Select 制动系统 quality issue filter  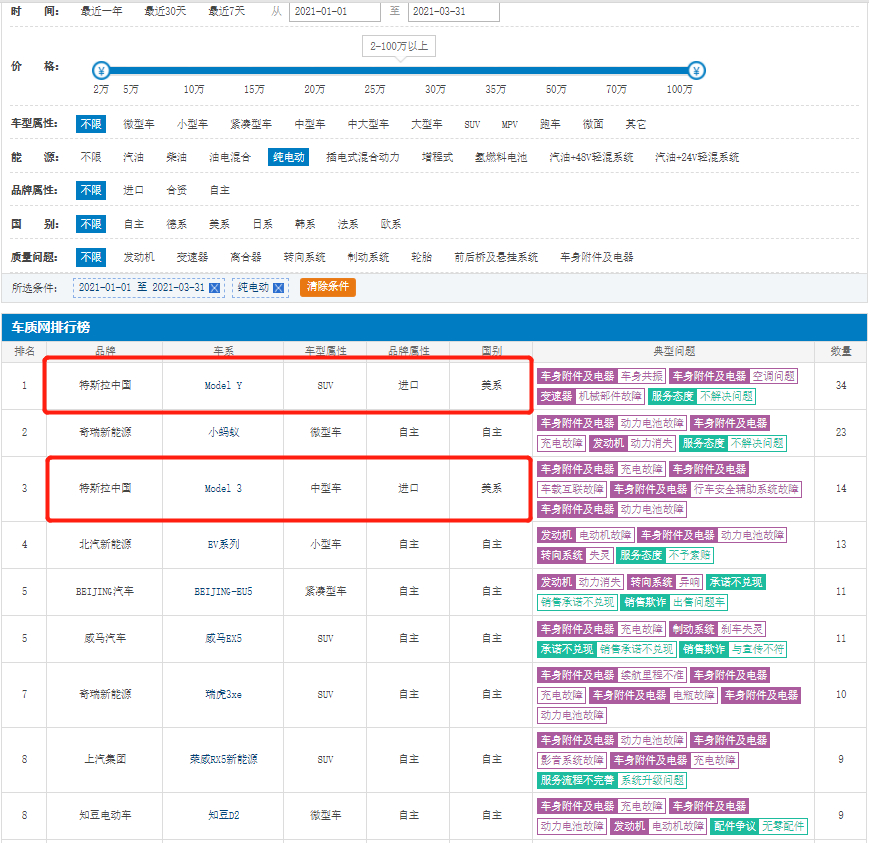[x=368, y=258]
